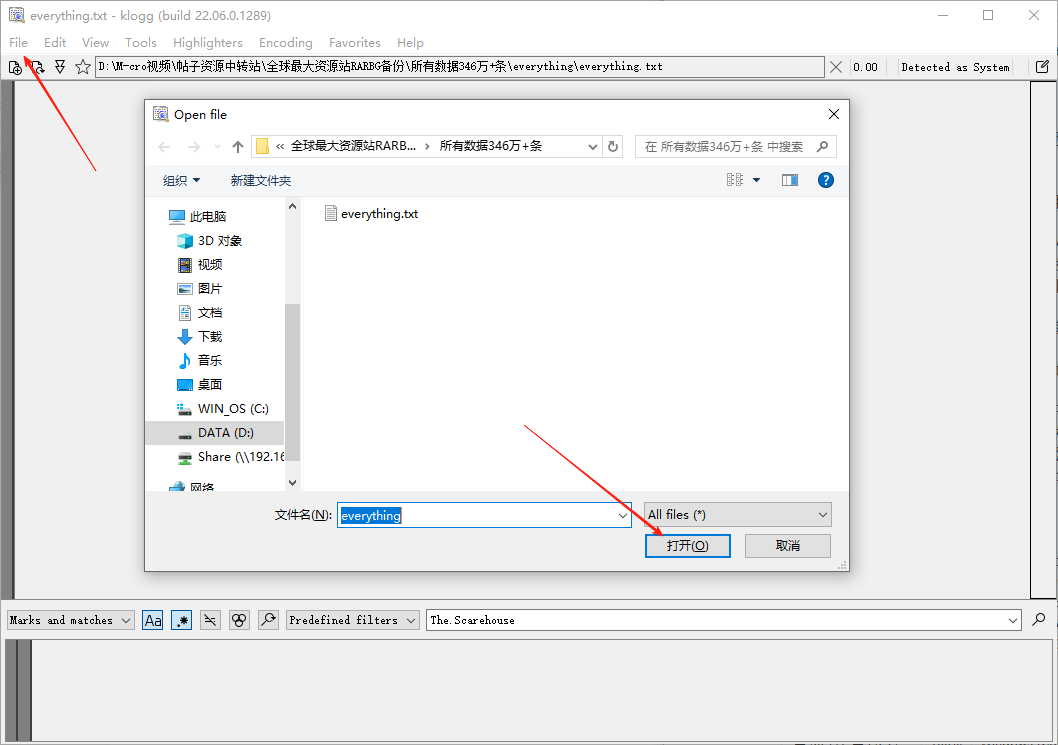Click the scratchpad icon at top right
The image size is (1058, 745).
click(x=1042, y=67)
